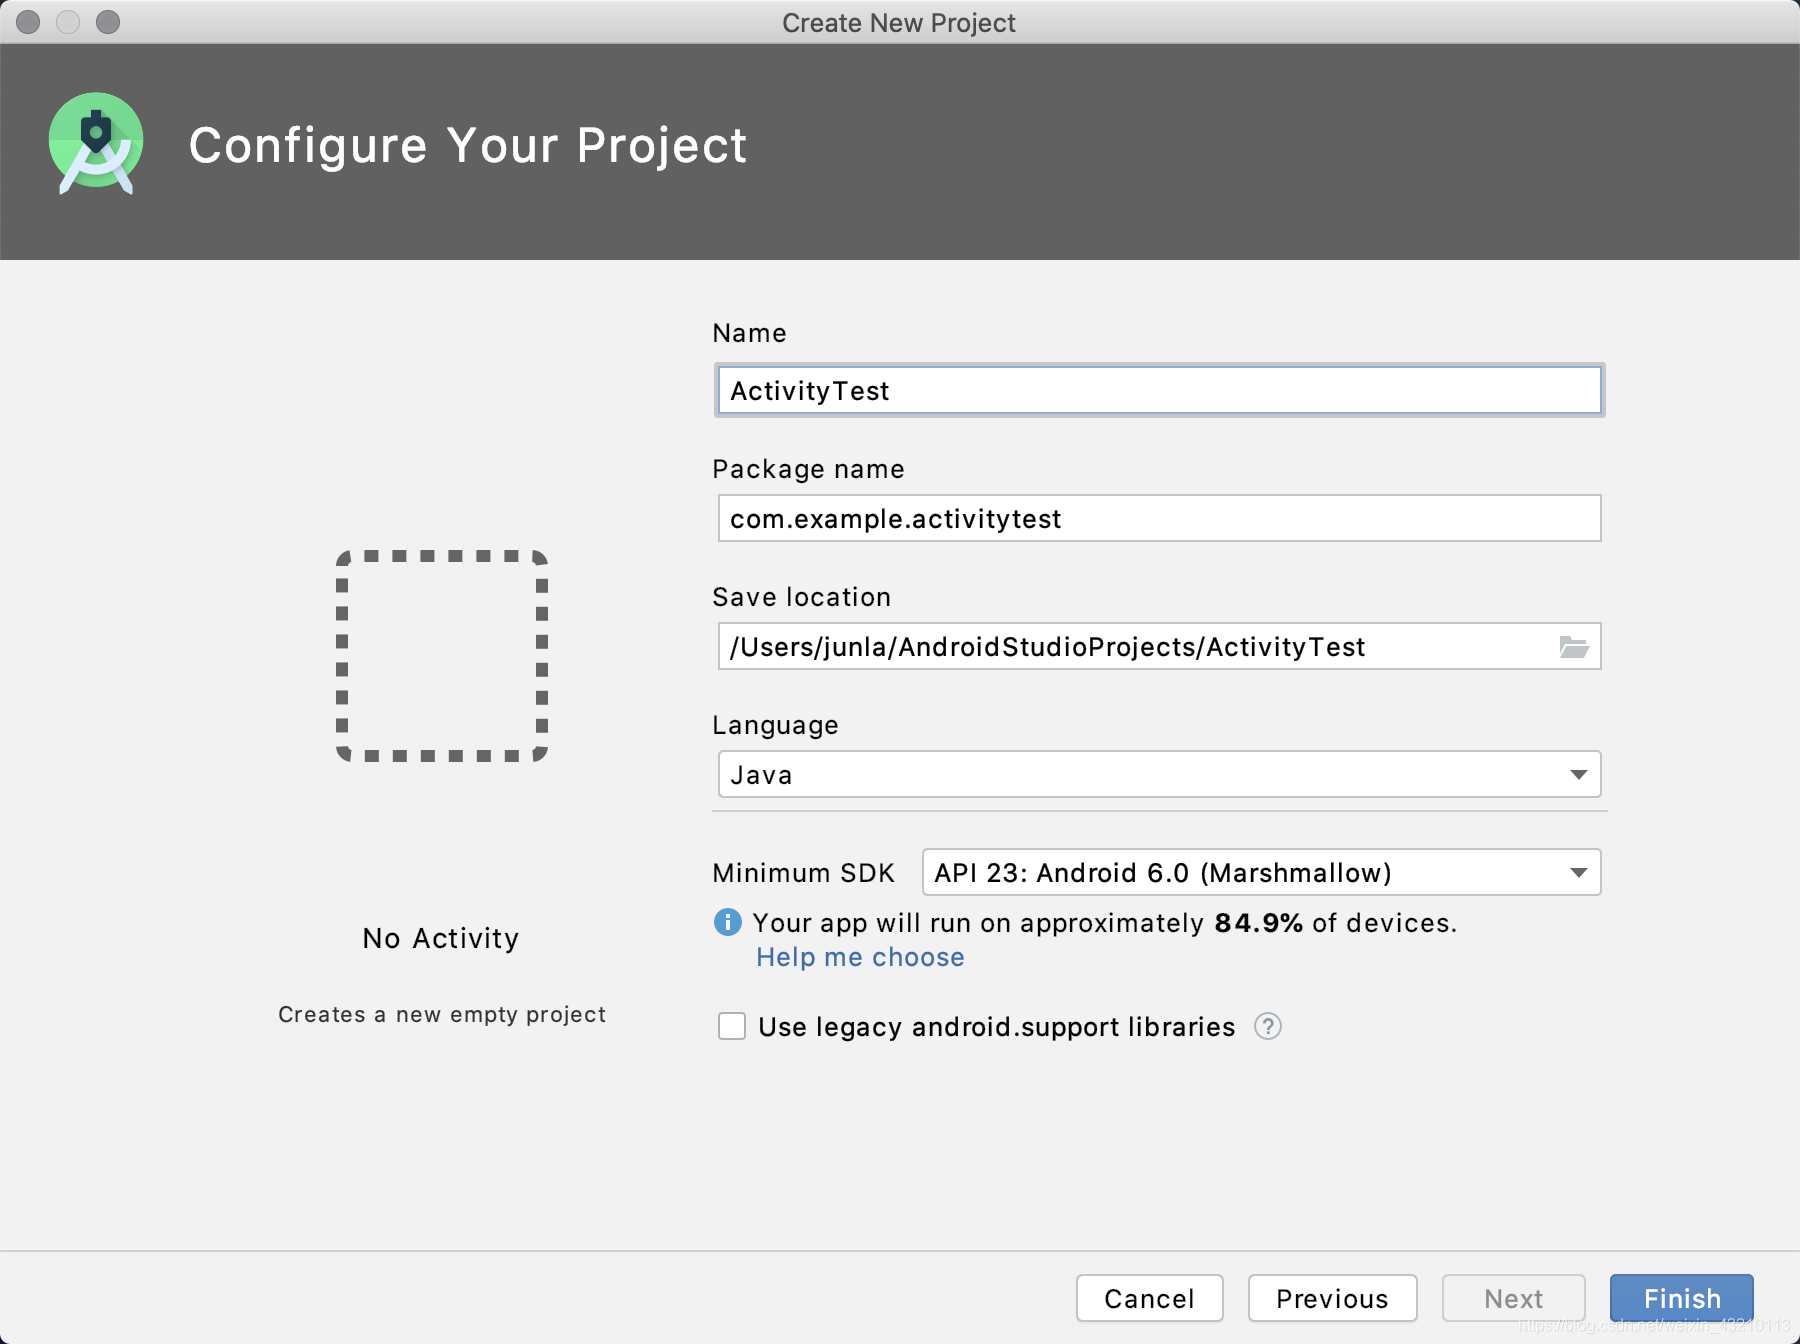Go back with the Previous button
The image size is (1800, 1344).
coord(1333,1298)
